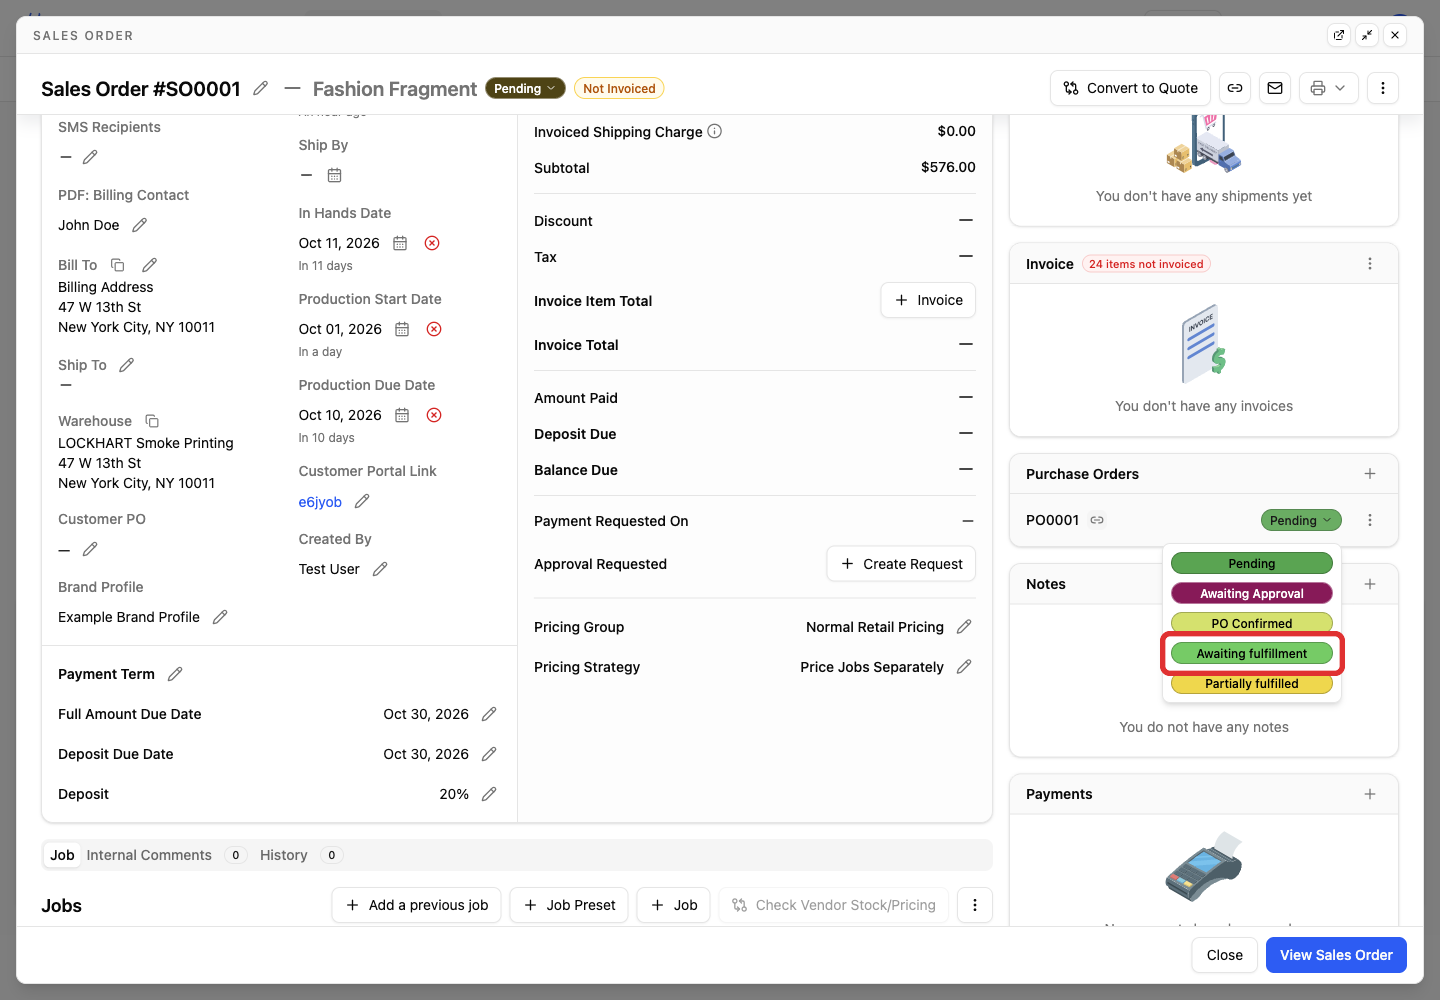Open the Job Preset button
1440x1000 pixels.
[569, 905]
